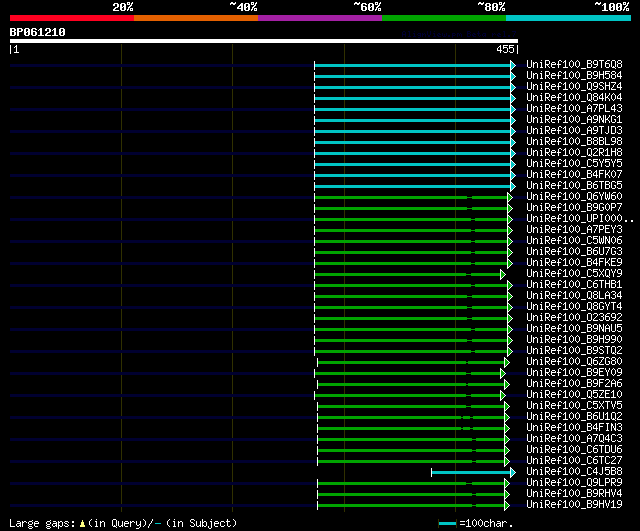Select the UniRef100_B9EY09 label
This screenshot has height=531, width=640.
[x=574, y=373]
